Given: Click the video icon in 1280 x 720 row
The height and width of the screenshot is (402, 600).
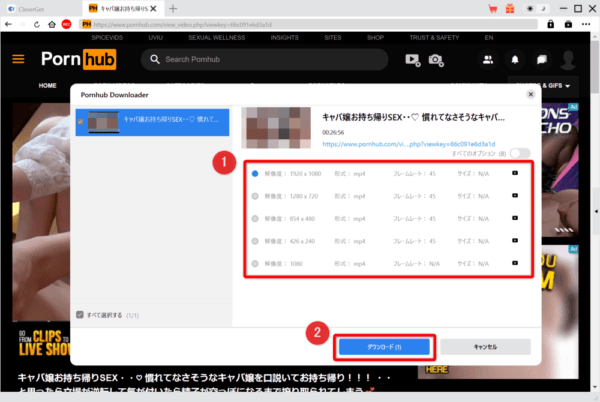Looking at the screenshot, I should [x=515, y=196].
